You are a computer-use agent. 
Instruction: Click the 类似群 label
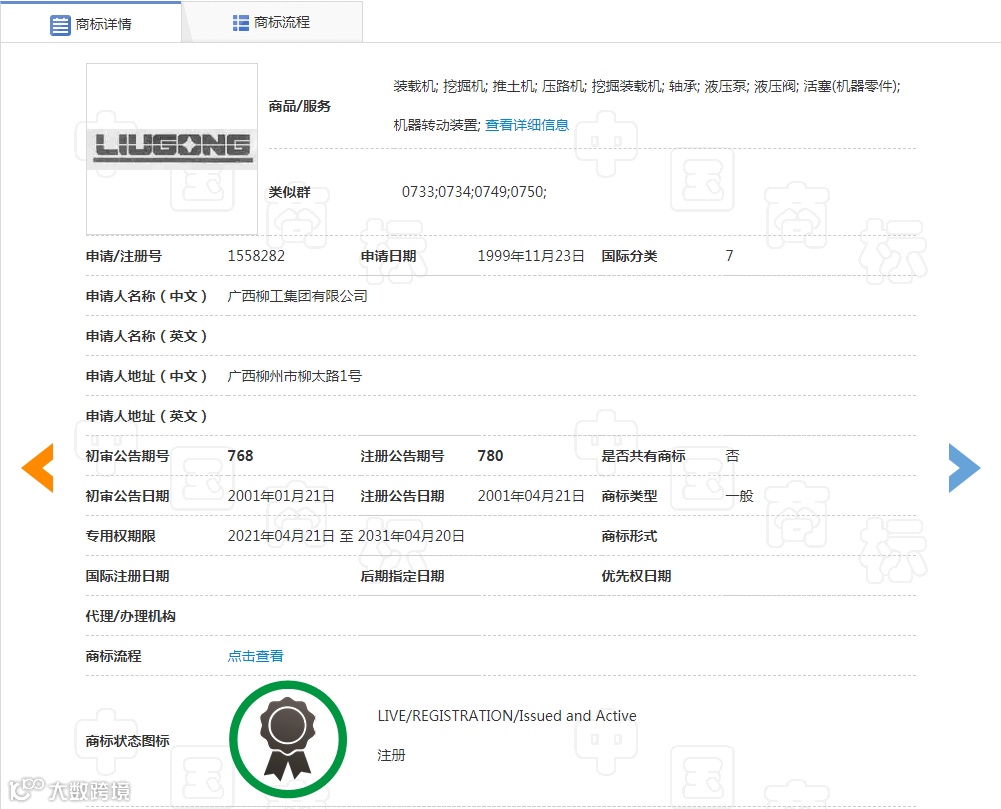click(289, 192)
